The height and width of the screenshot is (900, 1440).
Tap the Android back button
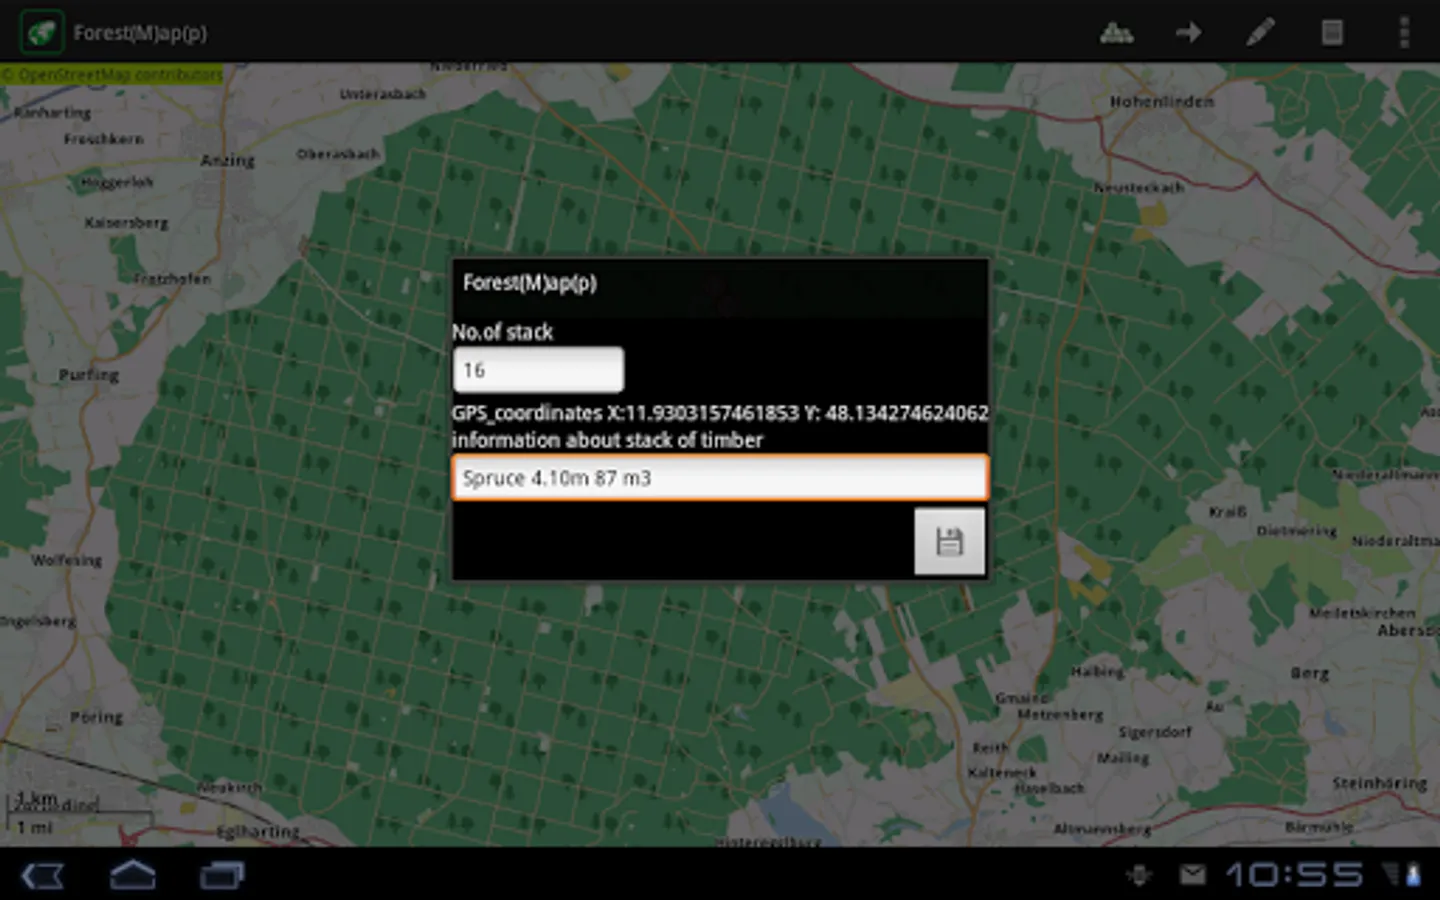42,876
